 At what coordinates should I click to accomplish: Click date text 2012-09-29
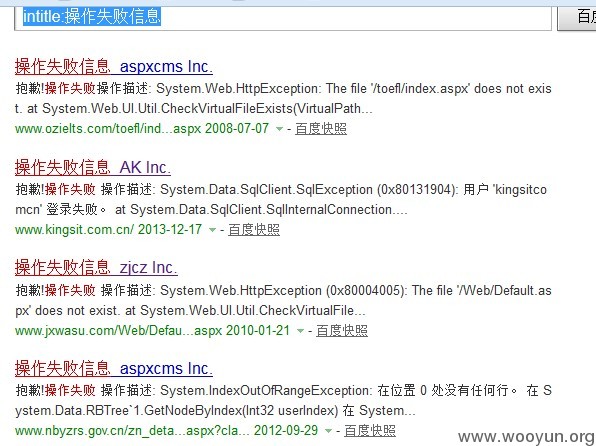(286, 431)
